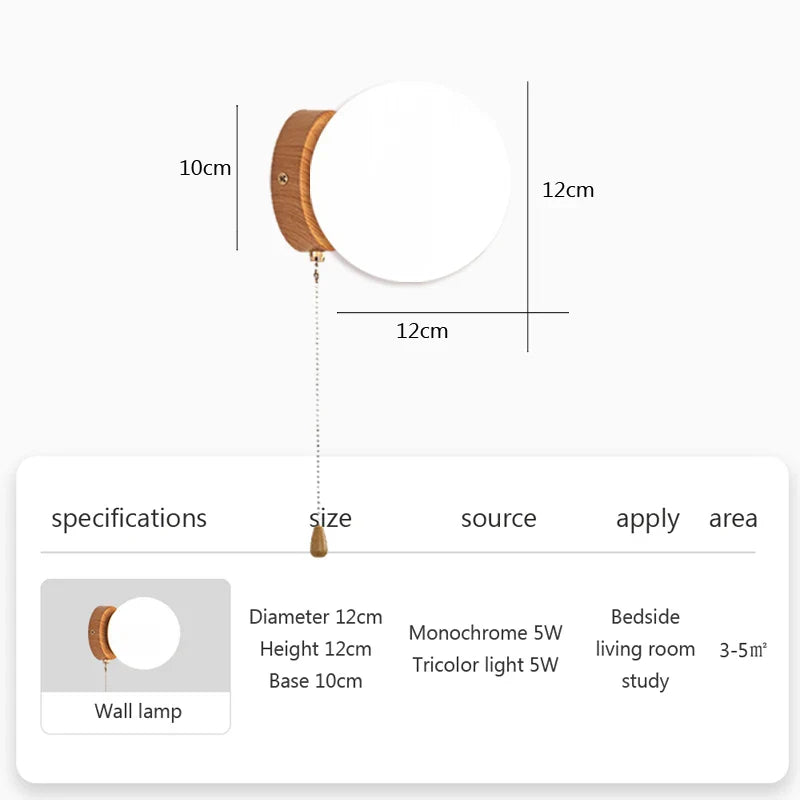Click the Monochrome 5W option

486,633
